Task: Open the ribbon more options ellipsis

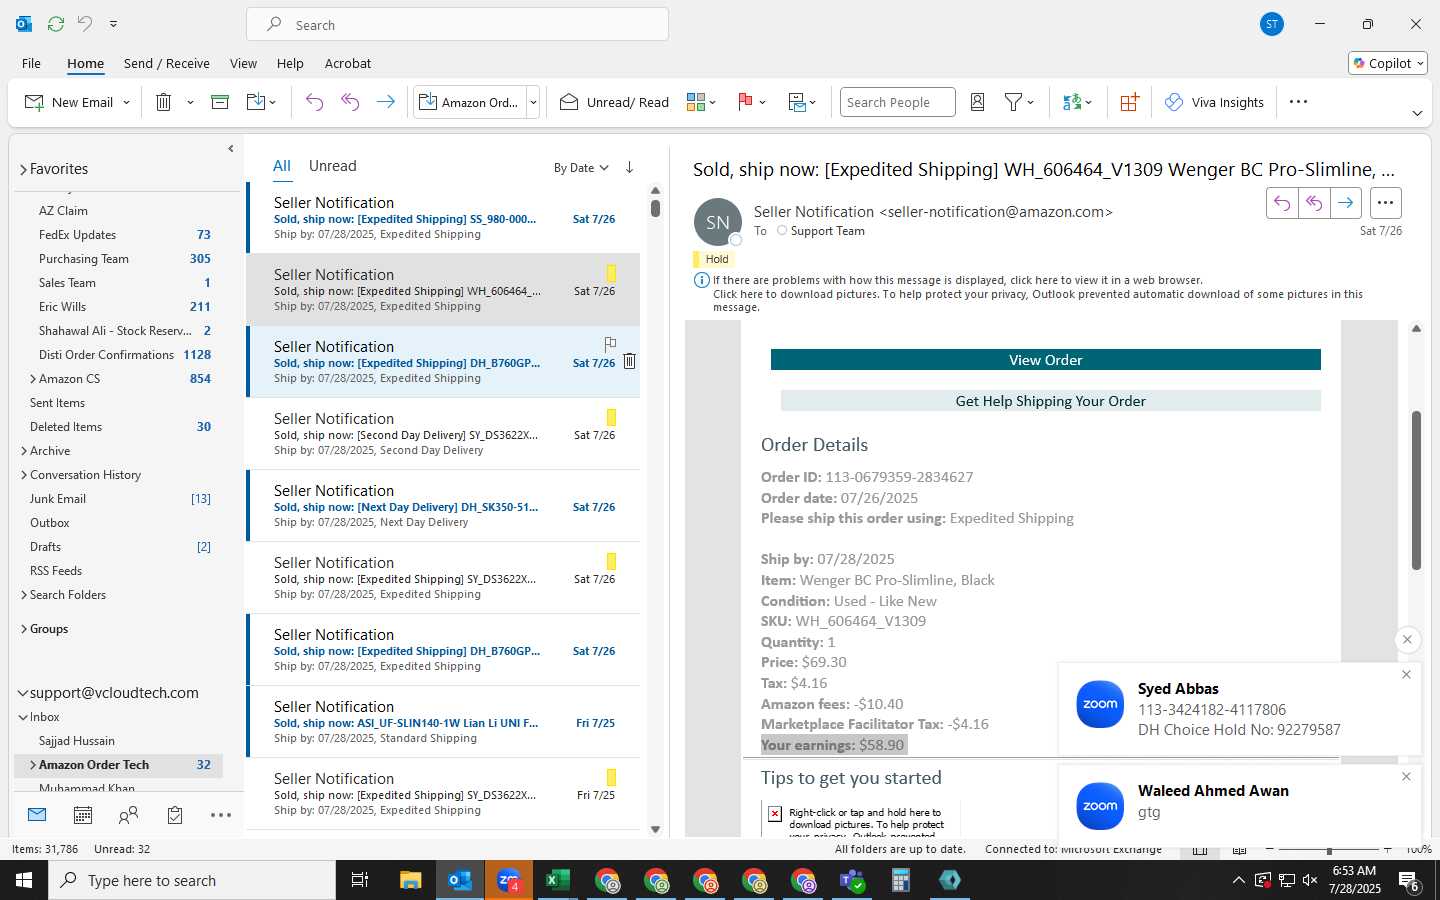Action: [x=1298, y=102]
